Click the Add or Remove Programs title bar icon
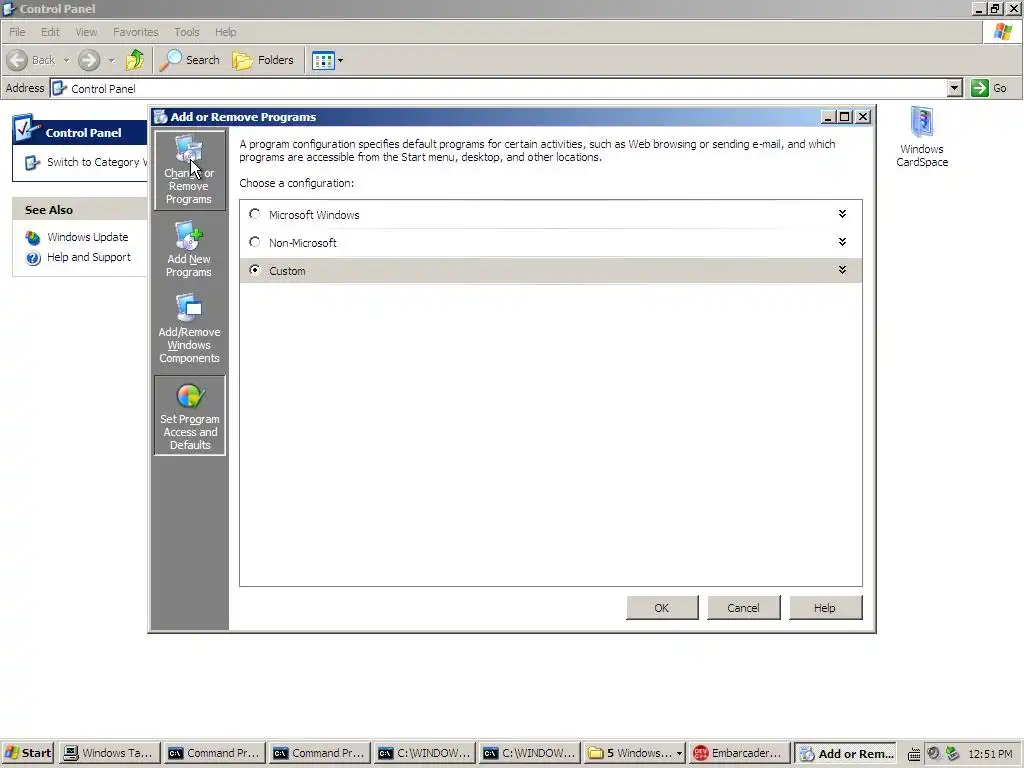1024x768 pixels. [x=161, y=117]
